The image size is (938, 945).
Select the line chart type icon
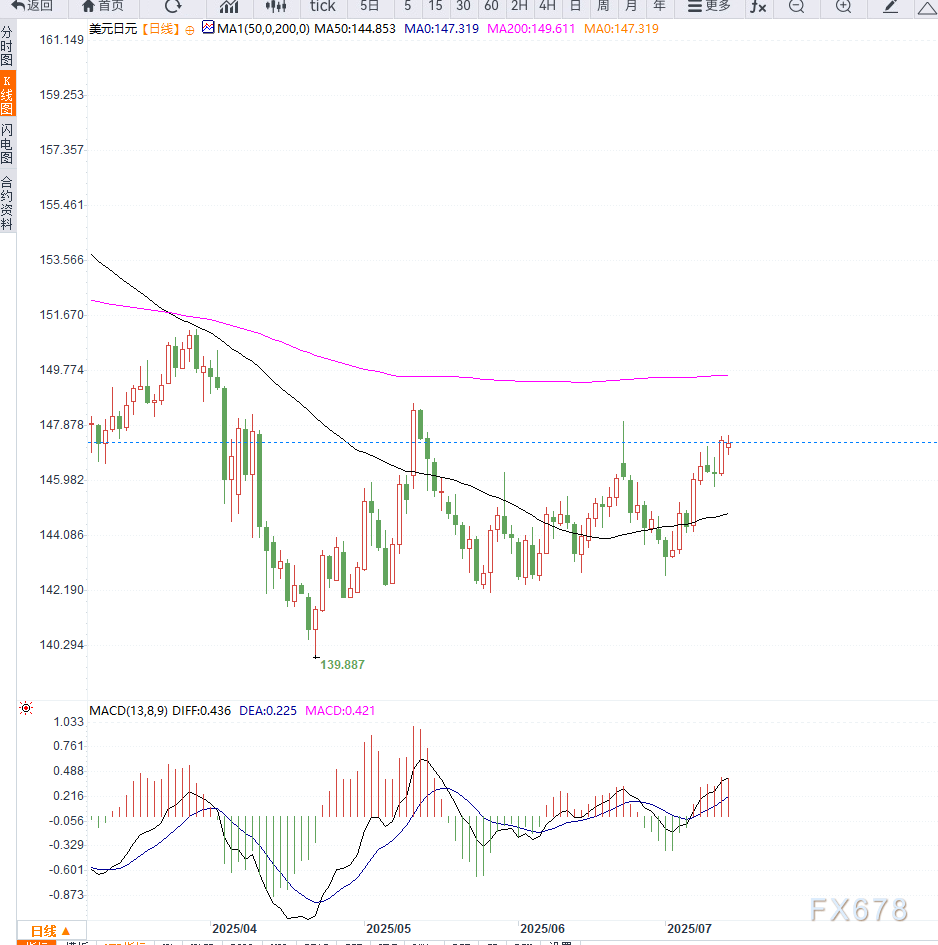click(229, 7)
